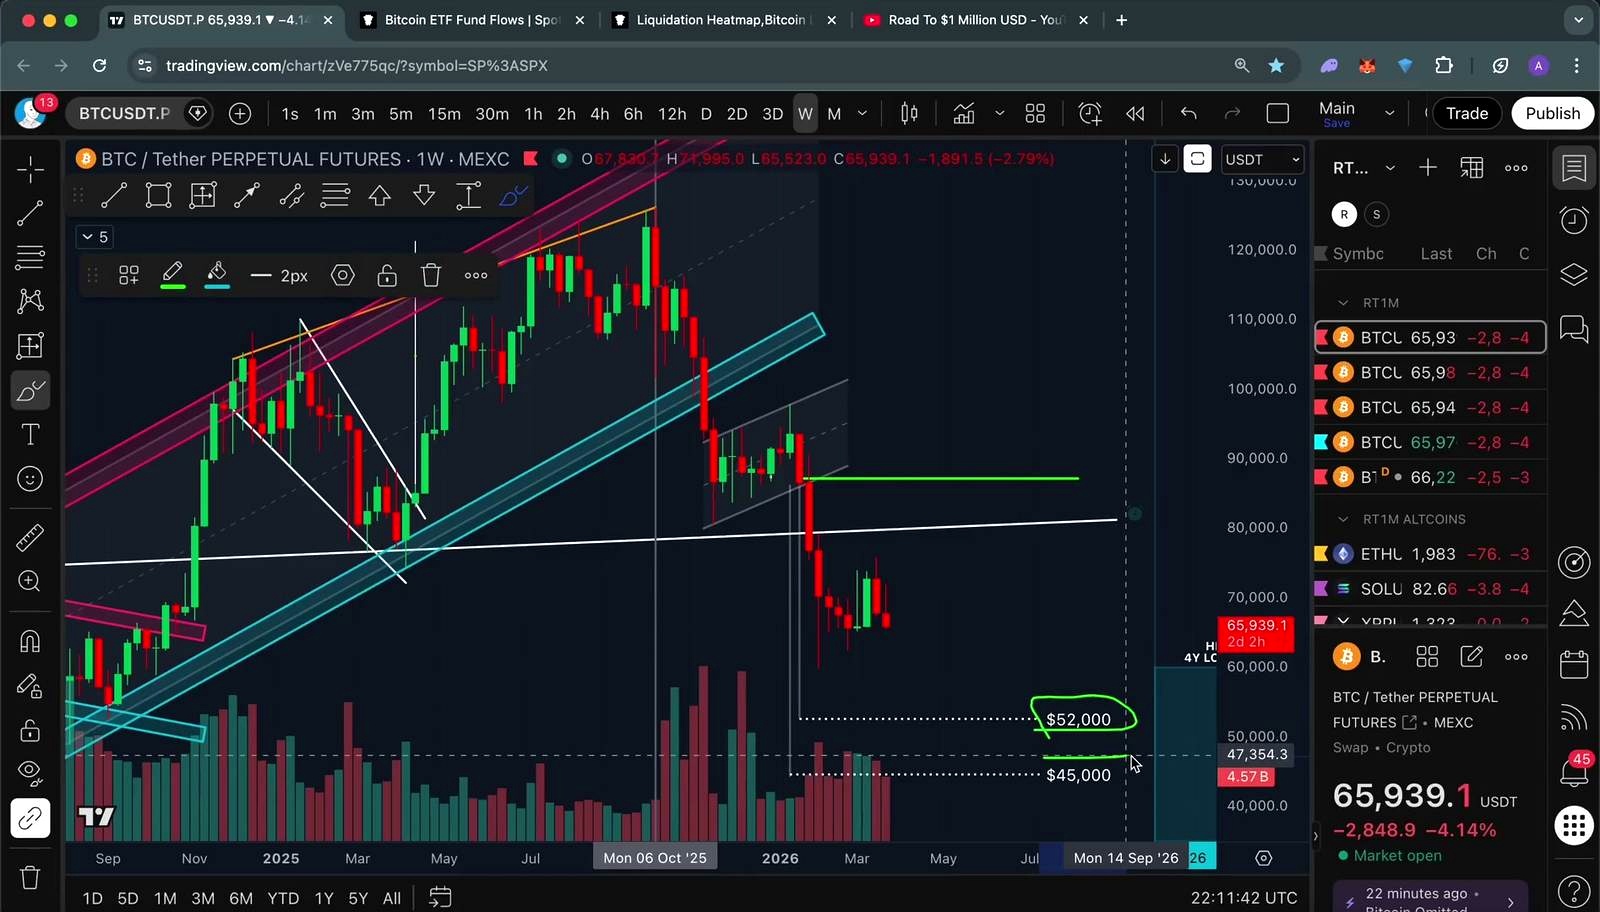
Task: Select the text annotation tool
Action: click(x=30, y=435)
